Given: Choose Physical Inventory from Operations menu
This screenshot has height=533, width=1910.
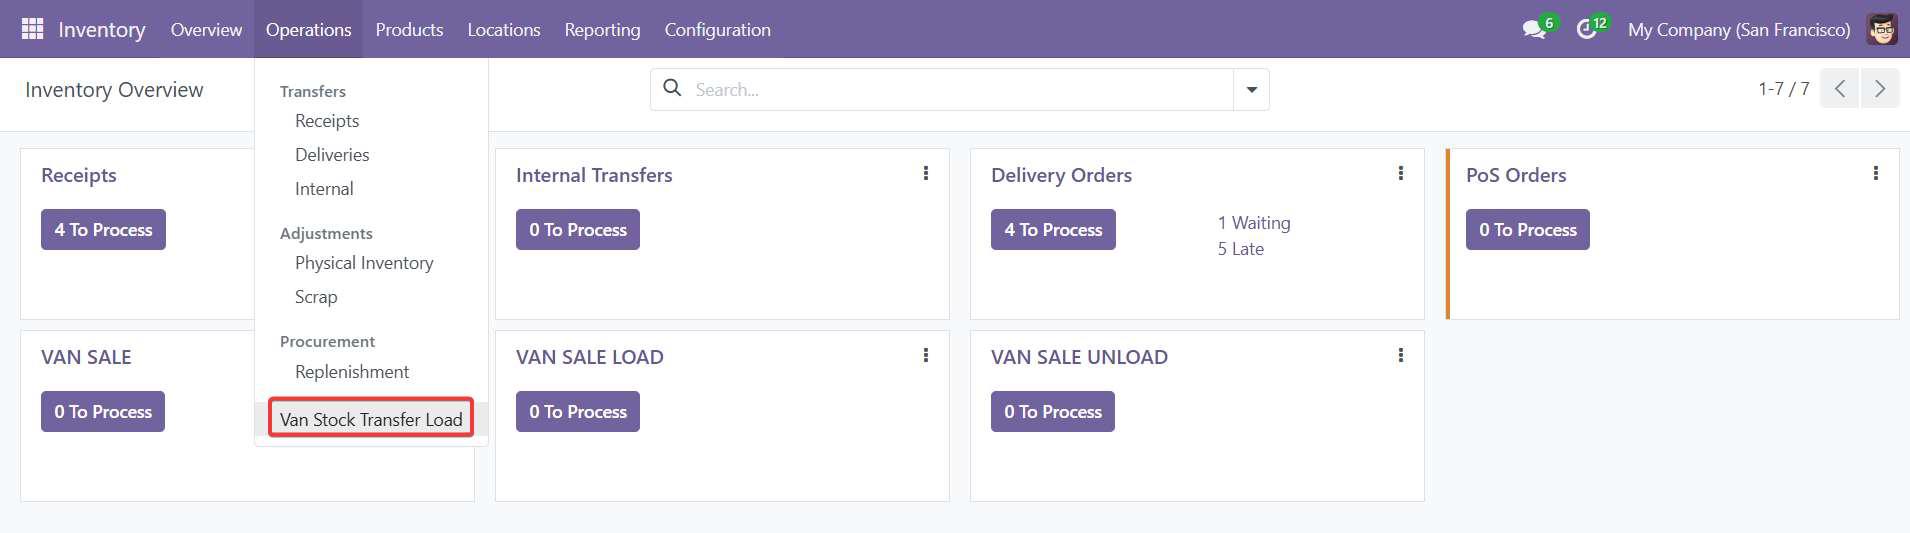Looking at the screenshot, I should [x=364, y=263].
